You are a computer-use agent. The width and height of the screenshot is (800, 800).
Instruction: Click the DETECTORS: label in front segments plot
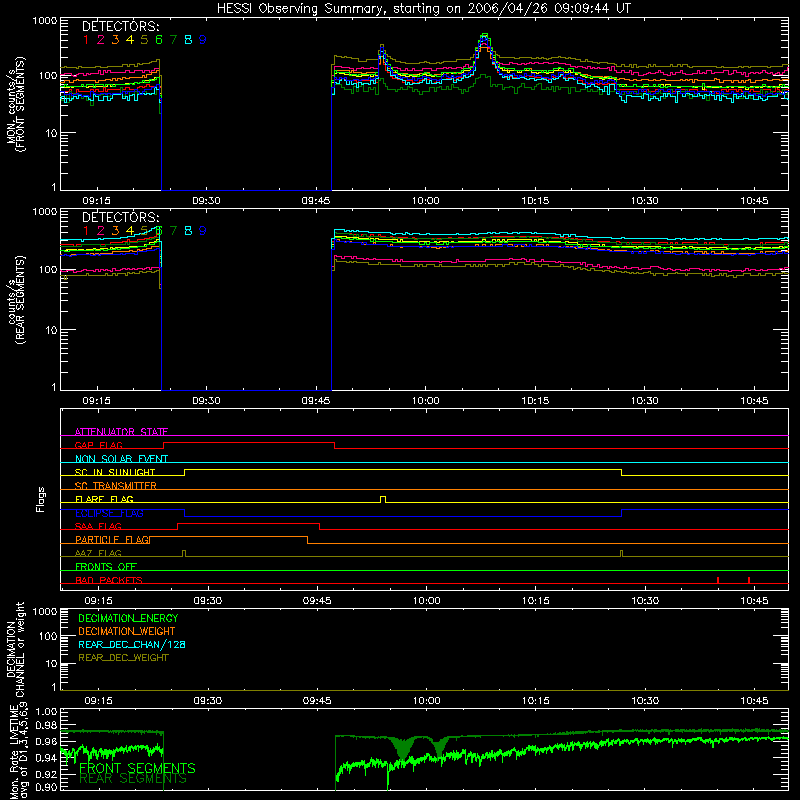[120, 26]
